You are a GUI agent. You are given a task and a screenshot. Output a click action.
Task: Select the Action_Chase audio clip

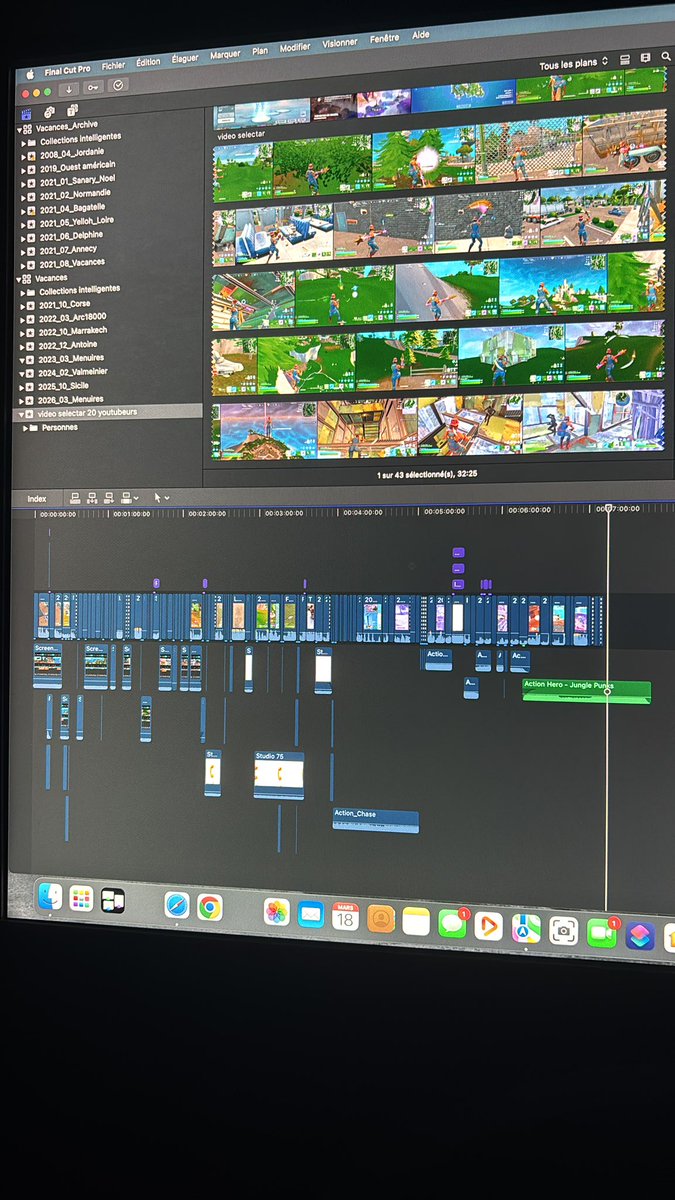[x=375, y=820]
